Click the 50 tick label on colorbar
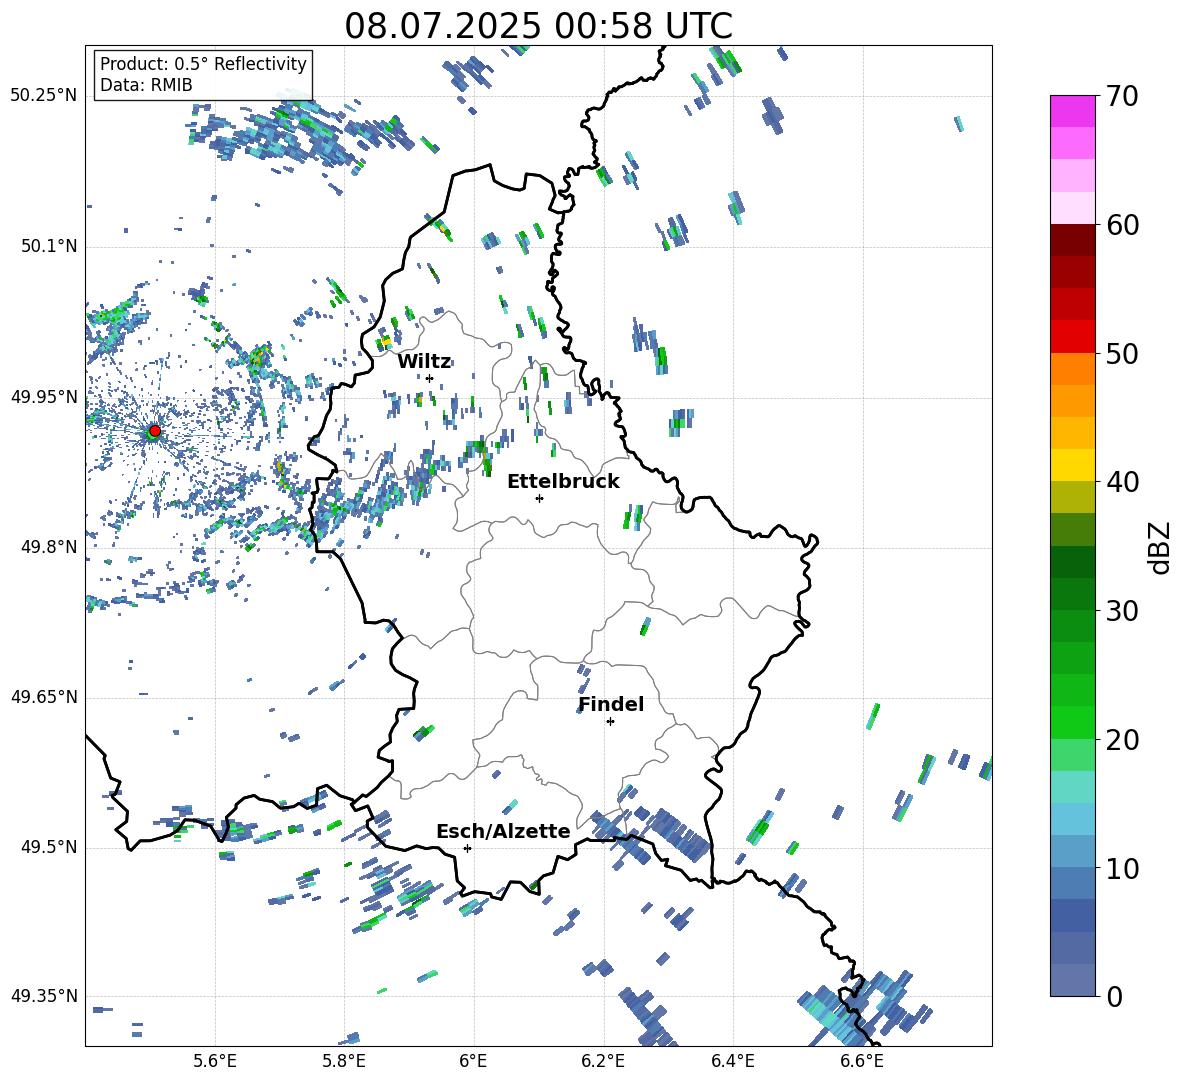The image size is (1184, 1081). (x=1122, y=354)
